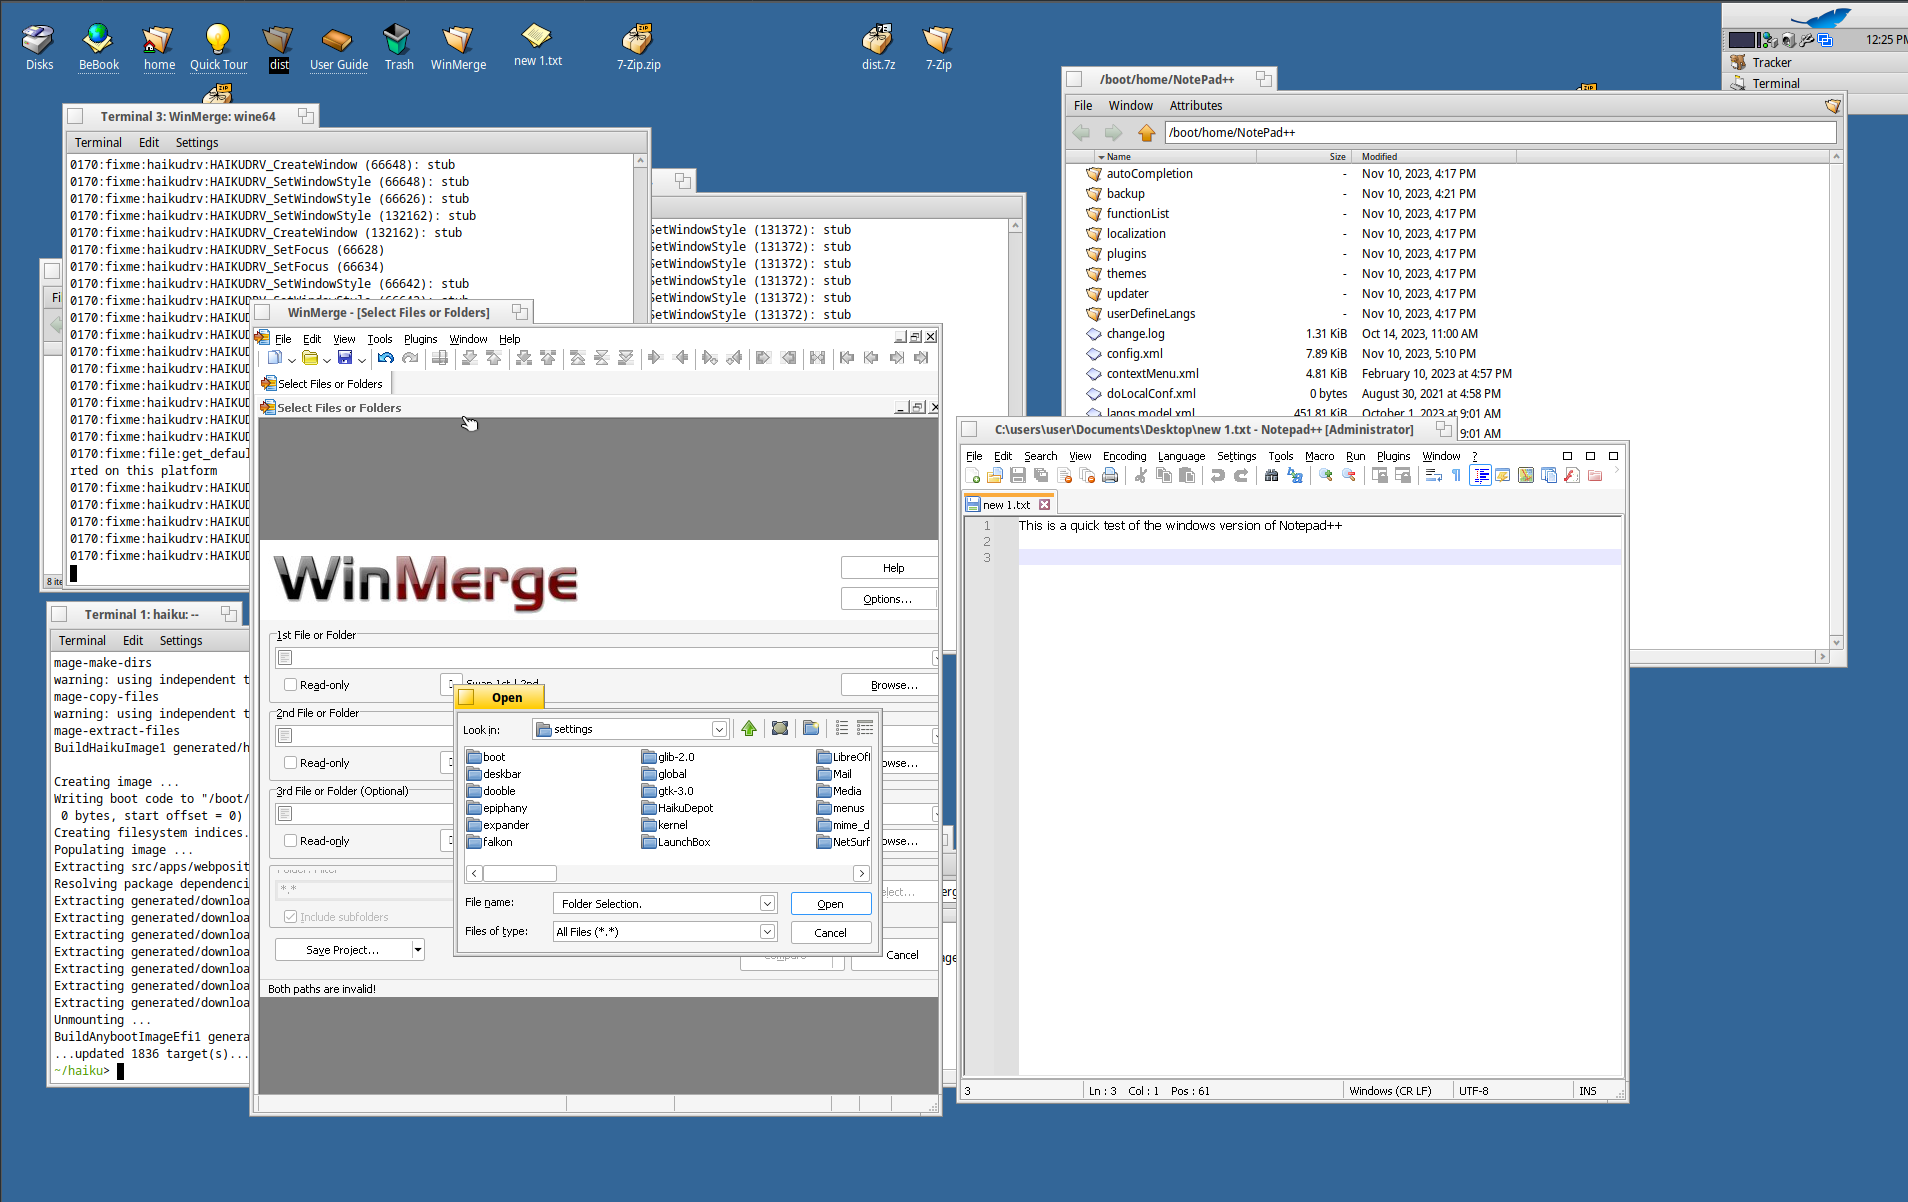Select the kernel folder in Open dialog
The image size is (1908, 1202).
pyautogui.click(x=665, y=825)
